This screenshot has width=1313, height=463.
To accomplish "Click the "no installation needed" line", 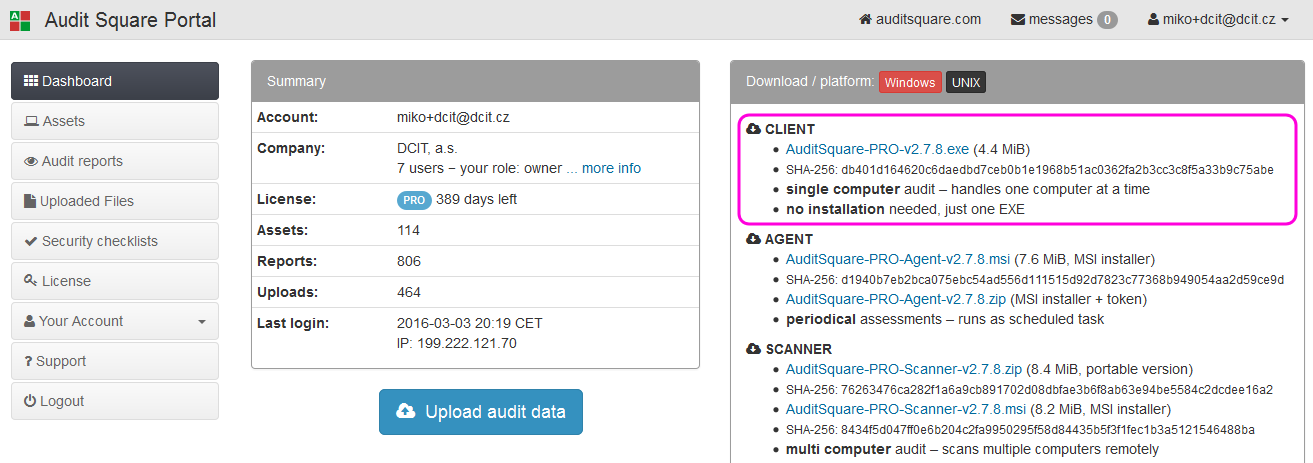I will [x=905, y=209].
